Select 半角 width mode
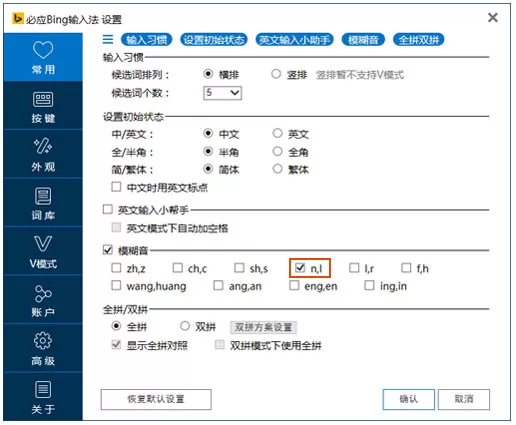This screenshot has width=516, height=425. click(208, 152)
